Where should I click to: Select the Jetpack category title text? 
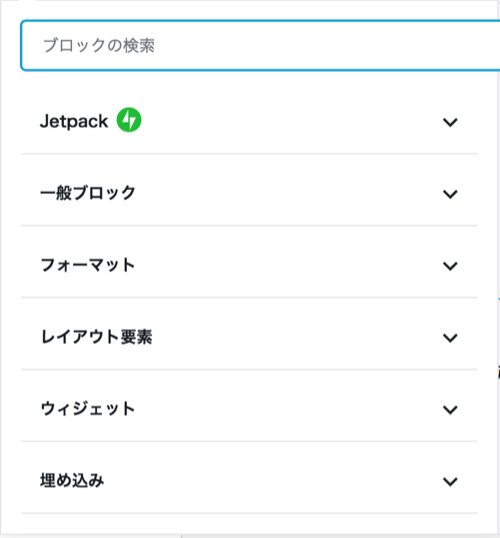point(74,121)
